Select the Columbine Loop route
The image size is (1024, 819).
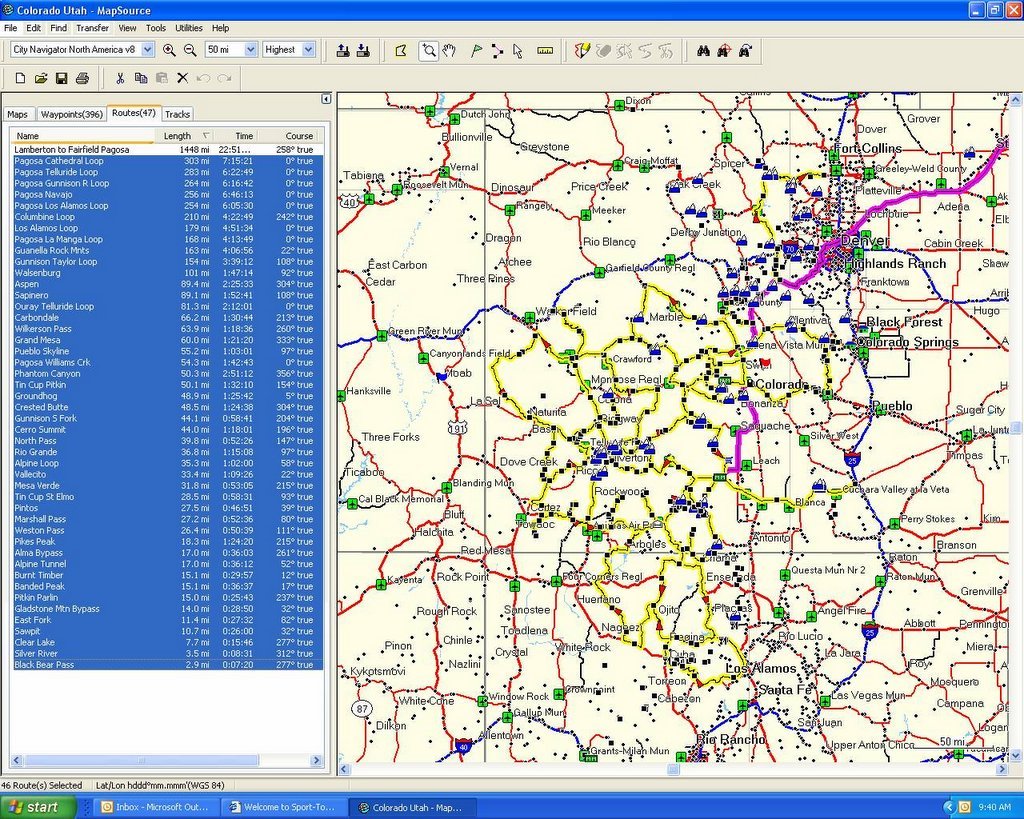coord(166,217)
